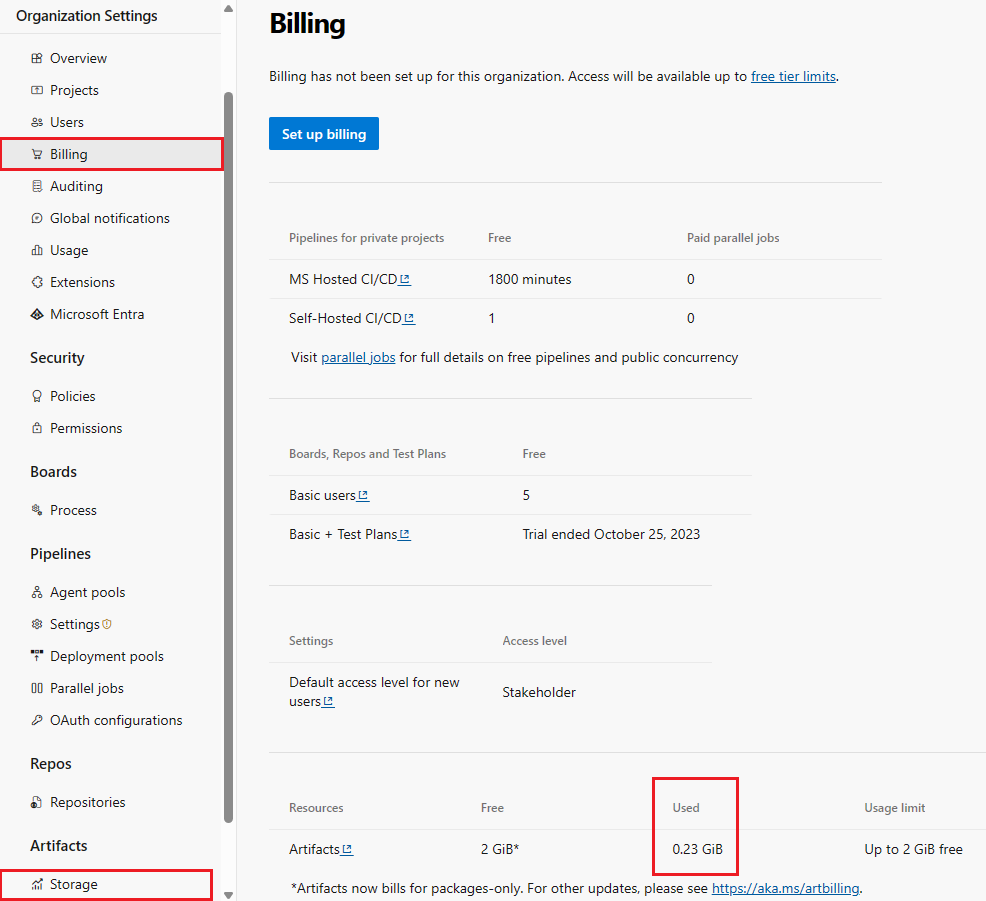Click the 1800 minutes free value
This screenshot has width=986, height=901.
click(529, 280)
